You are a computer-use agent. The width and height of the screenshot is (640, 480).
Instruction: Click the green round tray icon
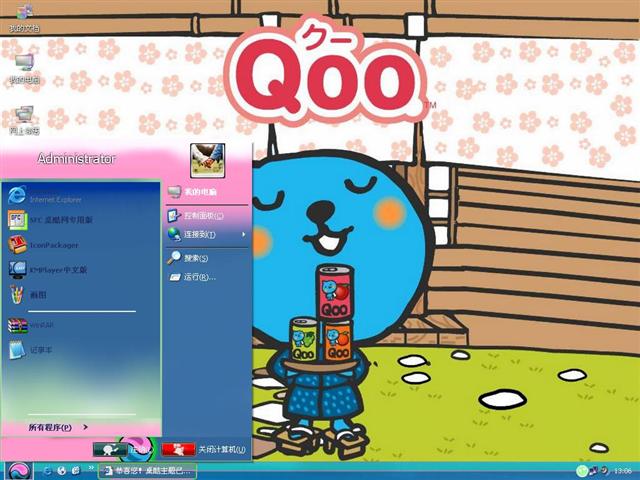click(x=582, y=471)
